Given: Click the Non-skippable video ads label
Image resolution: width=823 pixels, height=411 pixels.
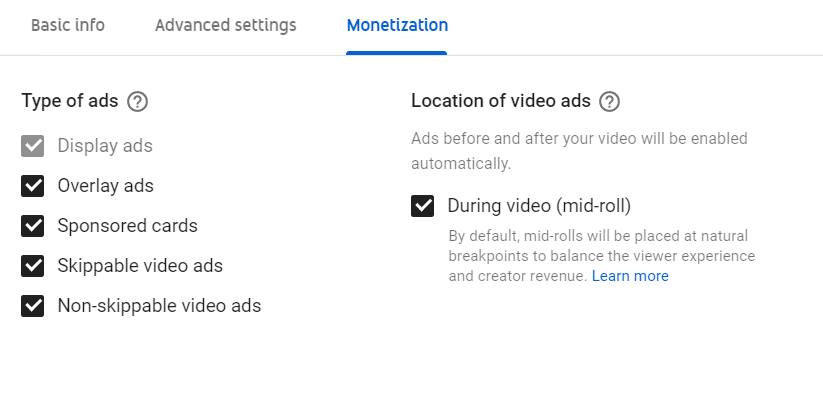Looking at the screenshot, I should pyautogui.click(x=159, y=305).
